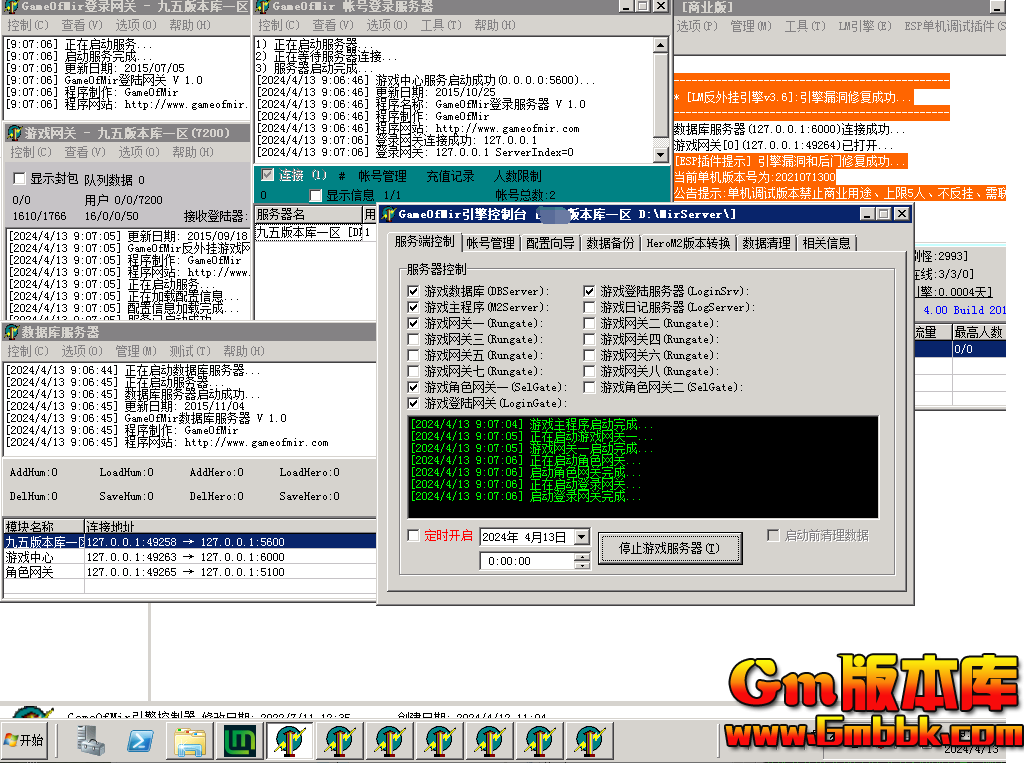This screenshot has height=765, width=1029.
Task: Switch to the 帐号管理 tab
Action: [490, 243]
